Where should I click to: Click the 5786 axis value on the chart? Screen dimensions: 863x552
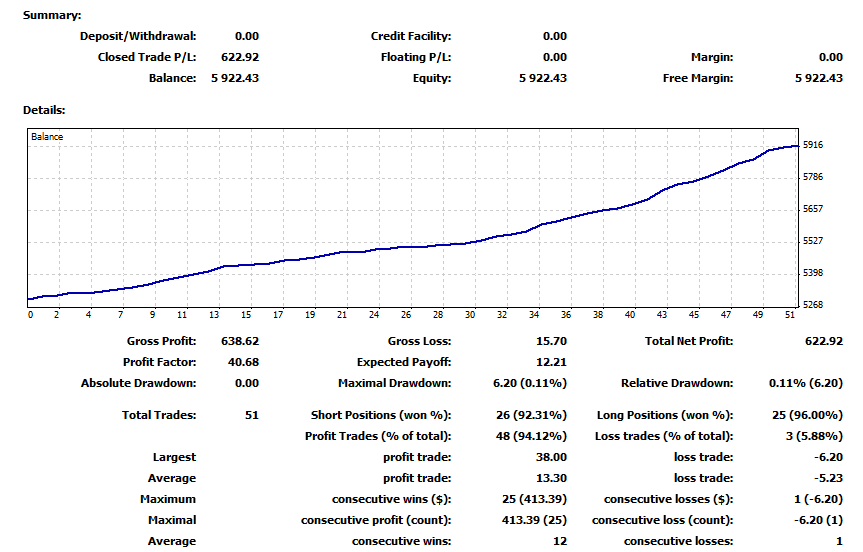pyautogui.click(x=813, y=177)
